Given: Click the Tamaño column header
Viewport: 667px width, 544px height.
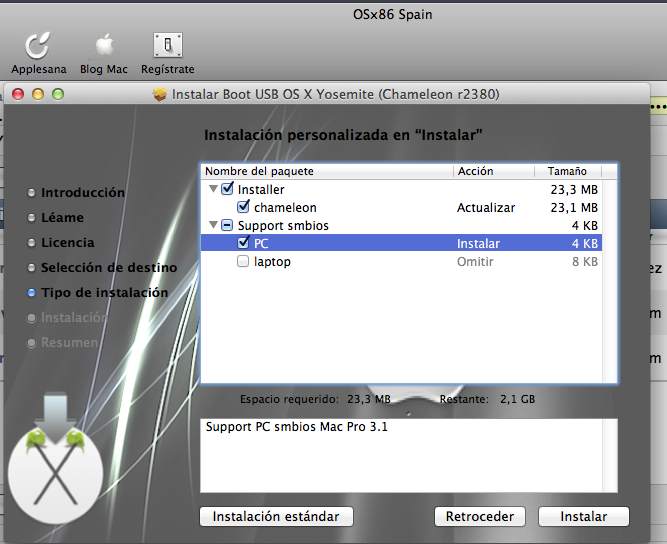Looking at the screenshot, I should (567, 171).
